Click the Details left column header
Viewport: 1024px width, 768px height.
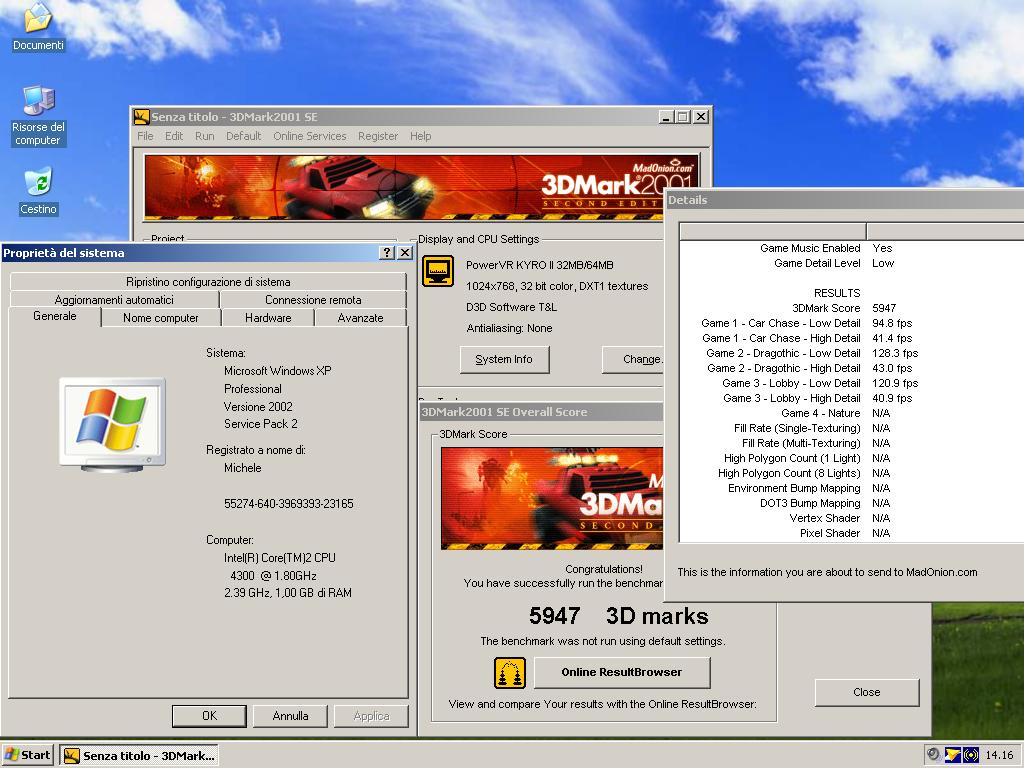(x=773, y=231)
